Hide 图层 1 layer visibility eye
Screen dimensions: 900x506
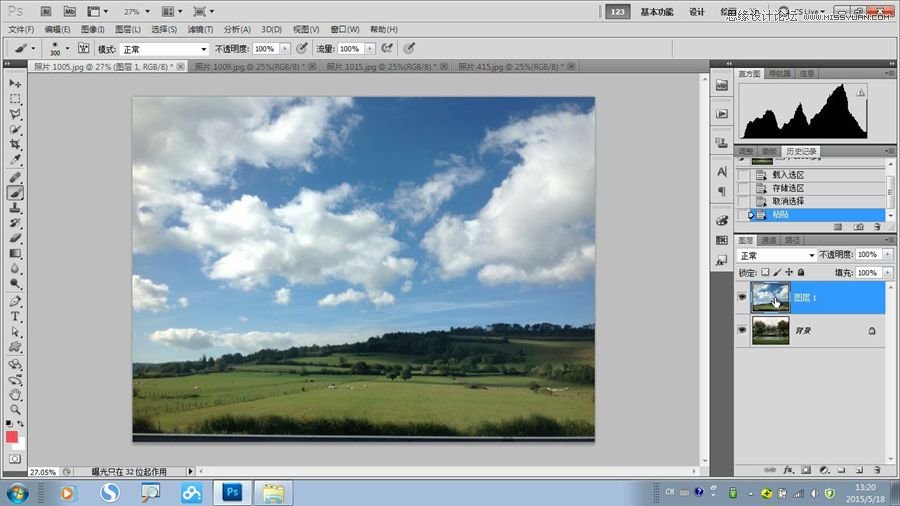click(742, 297)
